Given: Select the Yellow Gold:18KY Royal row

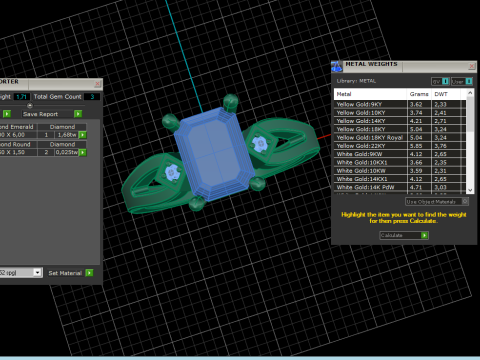Looking at the screenshot, I should pos(400,138).
